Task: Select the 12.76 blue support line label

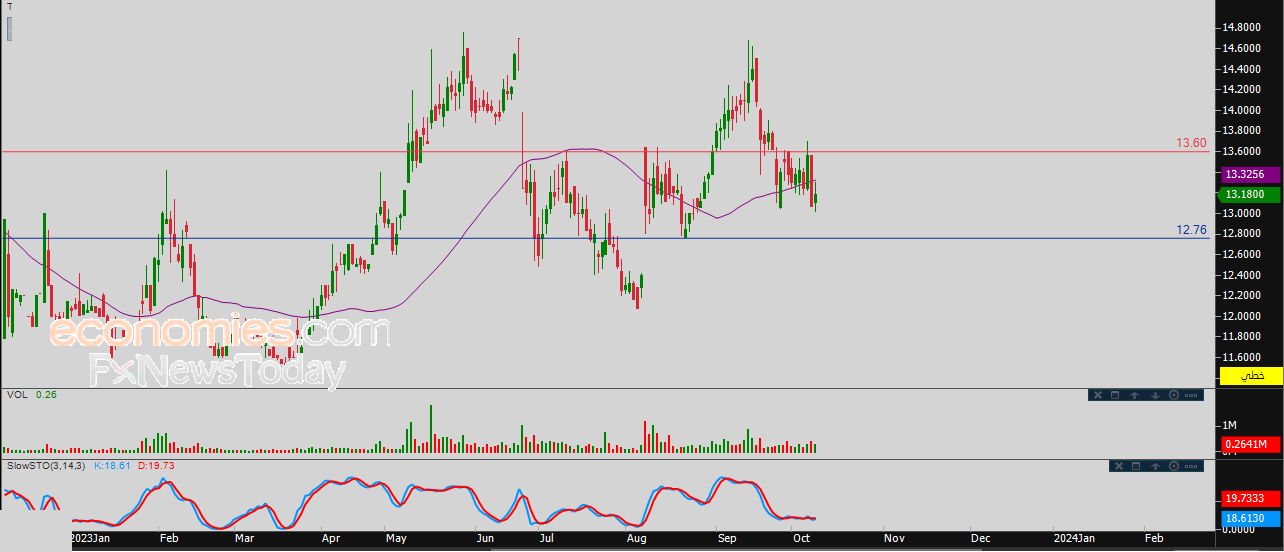Action: click(1192, 230)
